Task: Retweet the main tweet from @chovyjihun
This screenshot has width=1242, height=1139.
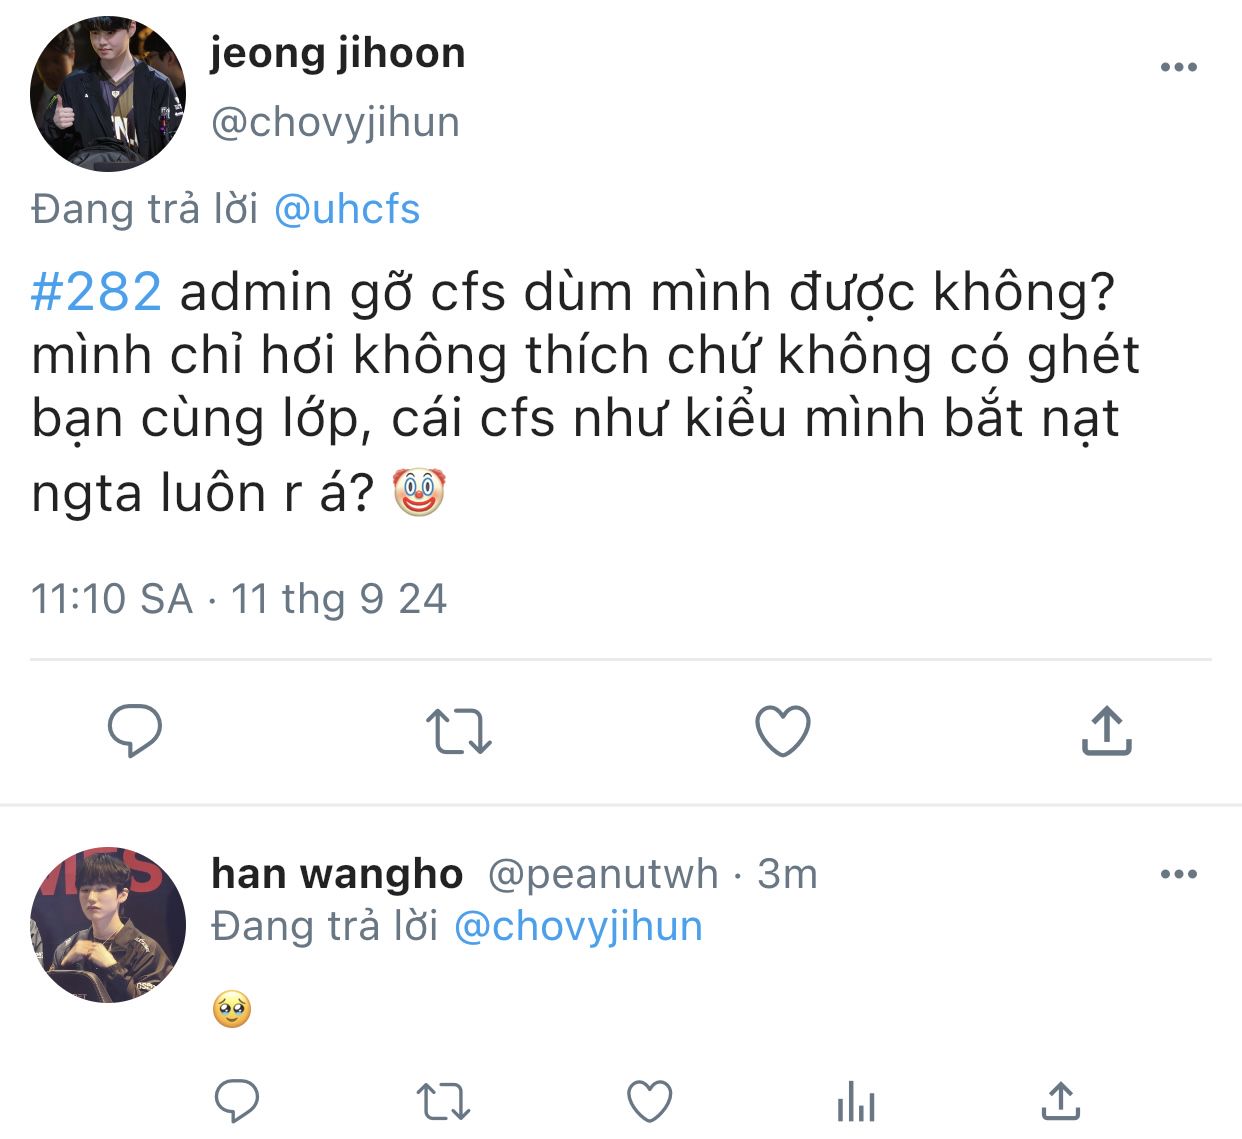Action: click(458, 730)
